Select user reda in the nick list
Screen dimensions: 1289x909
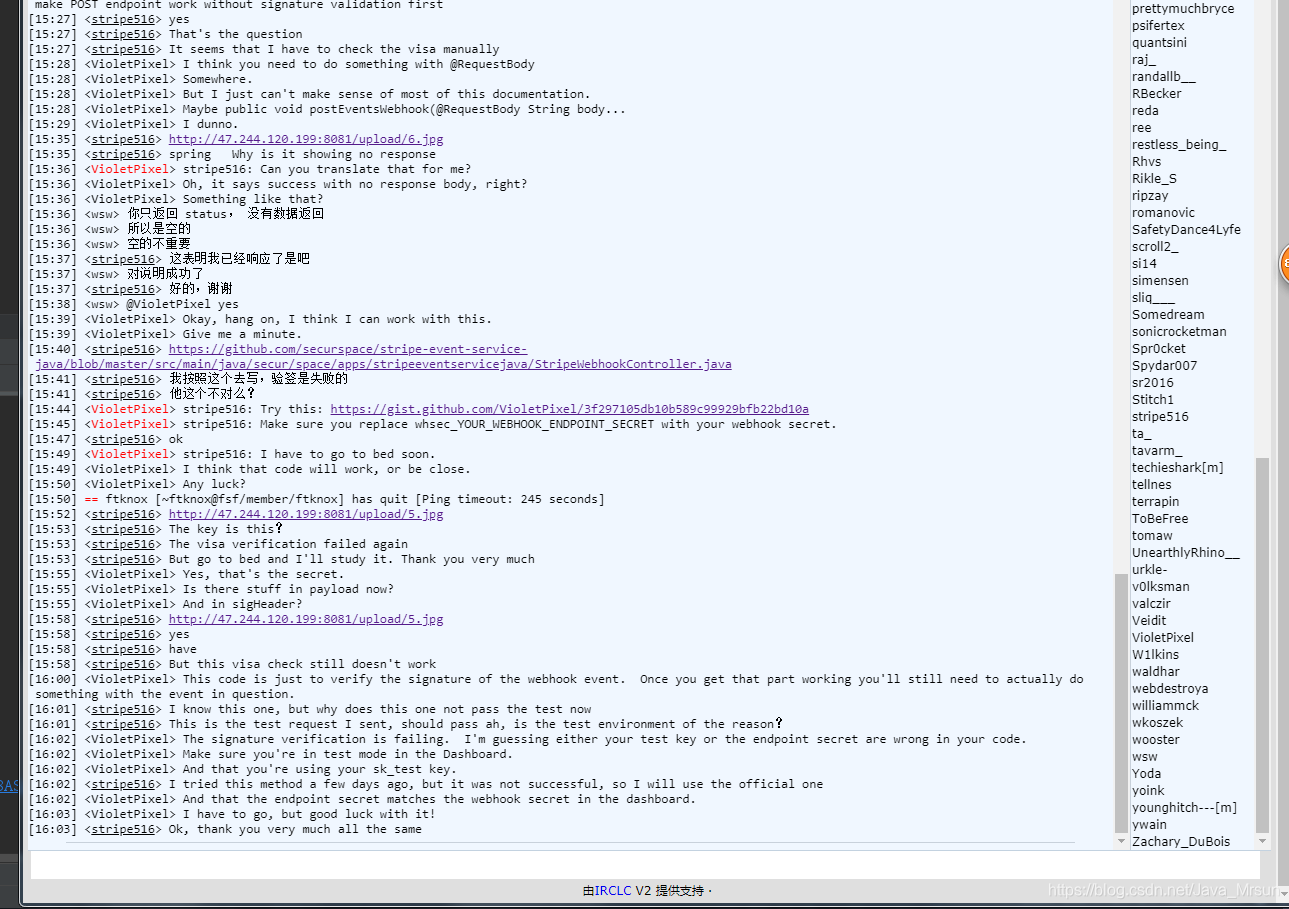tap(1145, 111)
